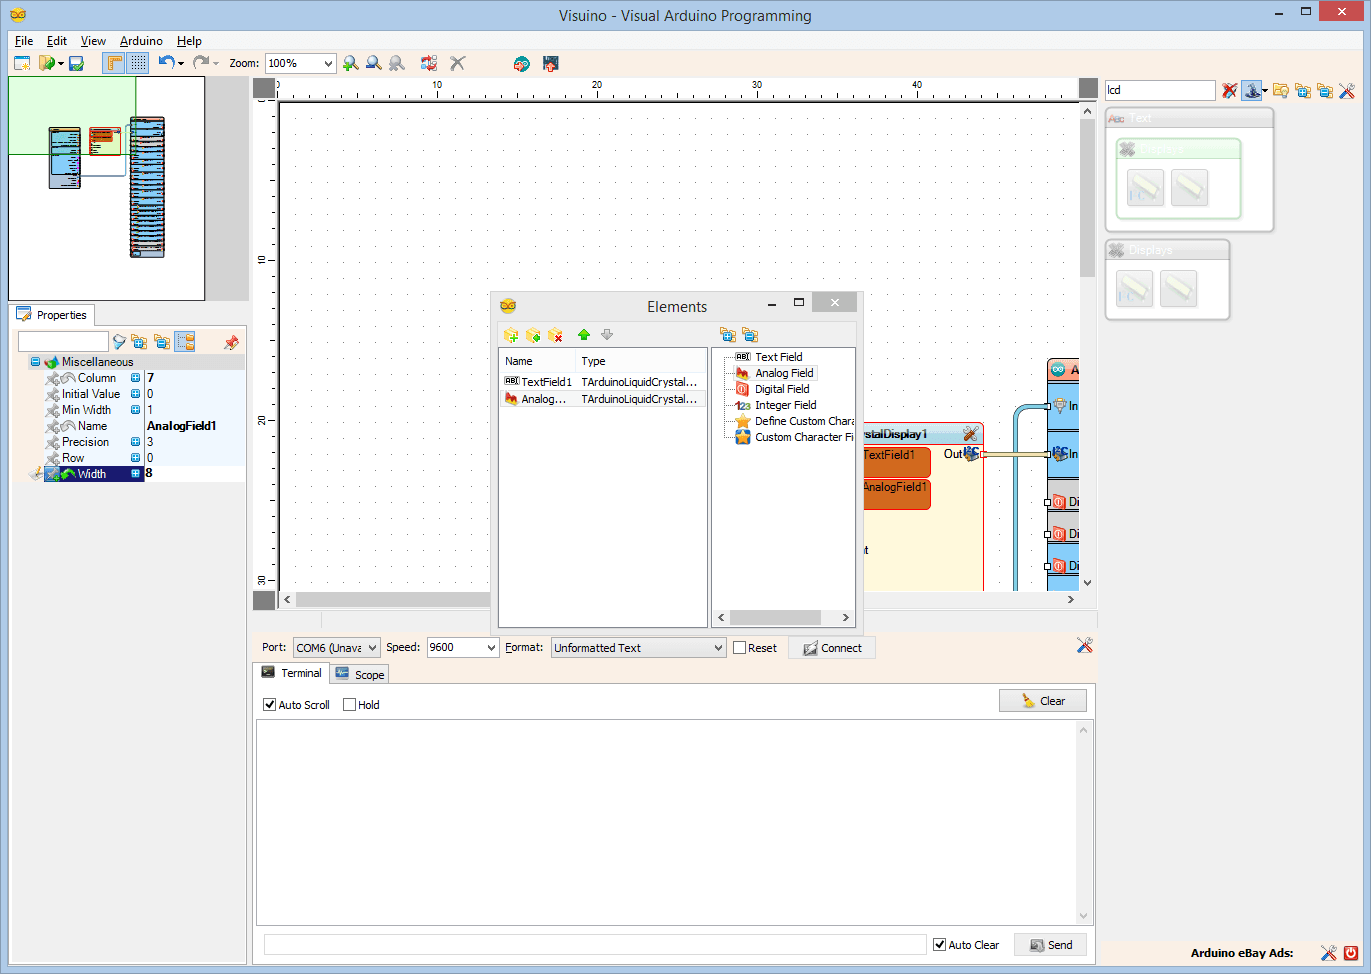1371x974 pixels.
Task: Clear the component search filter
Action: coord(1229,90)
